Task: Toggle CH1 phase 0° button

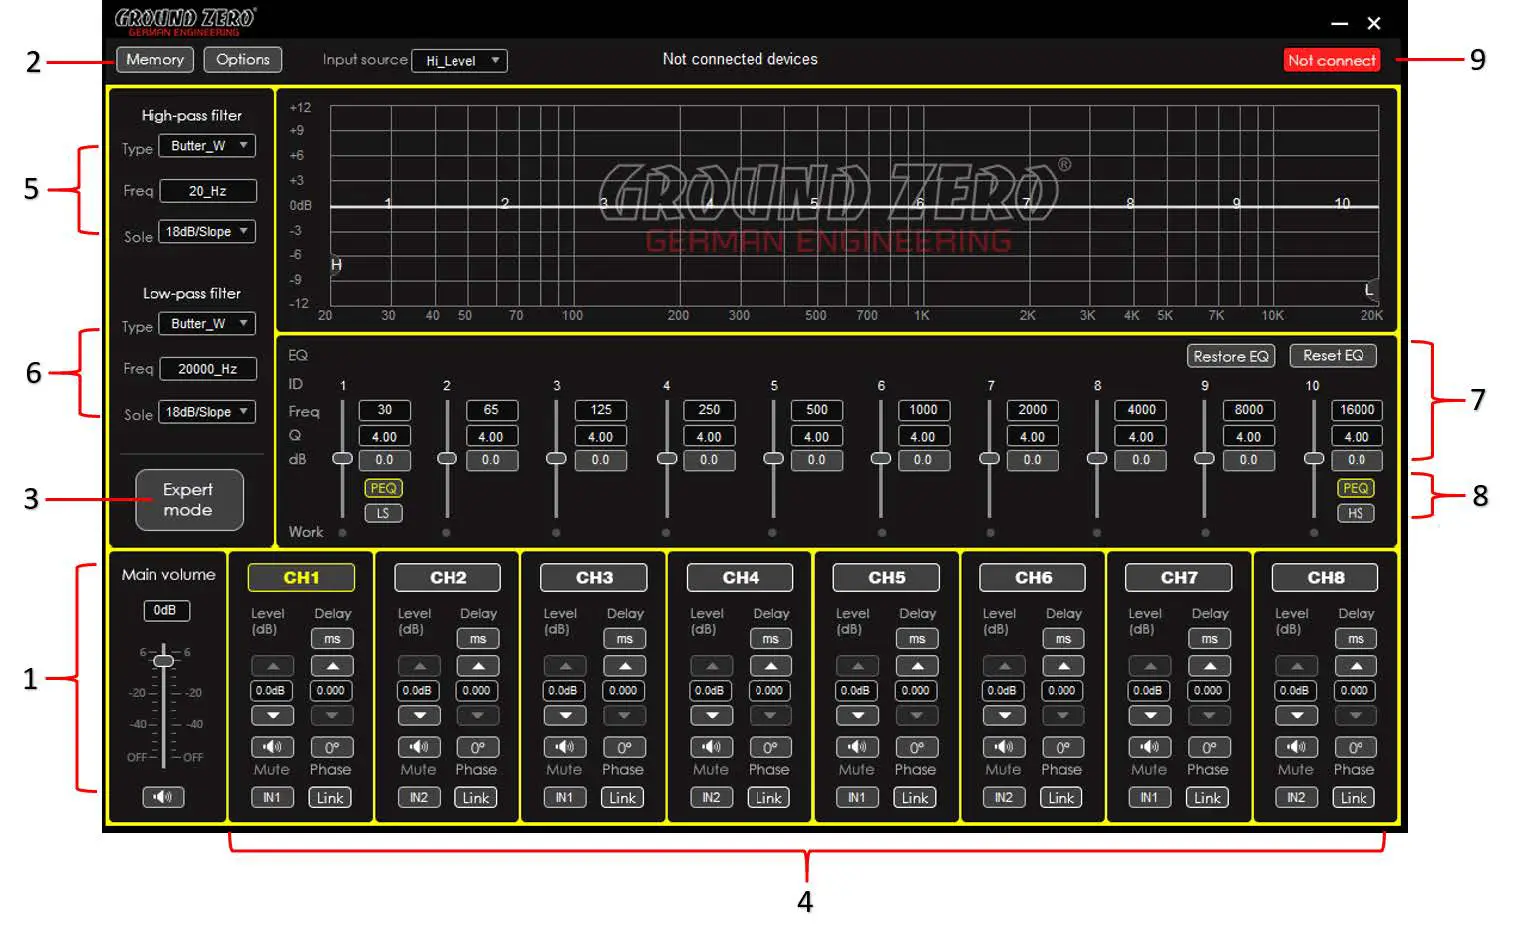Action: [332, 747]
